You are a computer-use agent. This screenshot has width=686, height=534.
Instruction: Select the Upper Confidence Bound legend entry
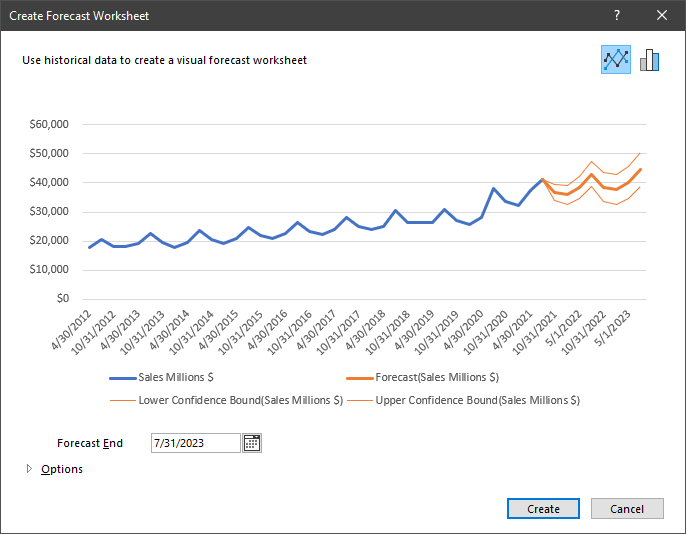477,400
